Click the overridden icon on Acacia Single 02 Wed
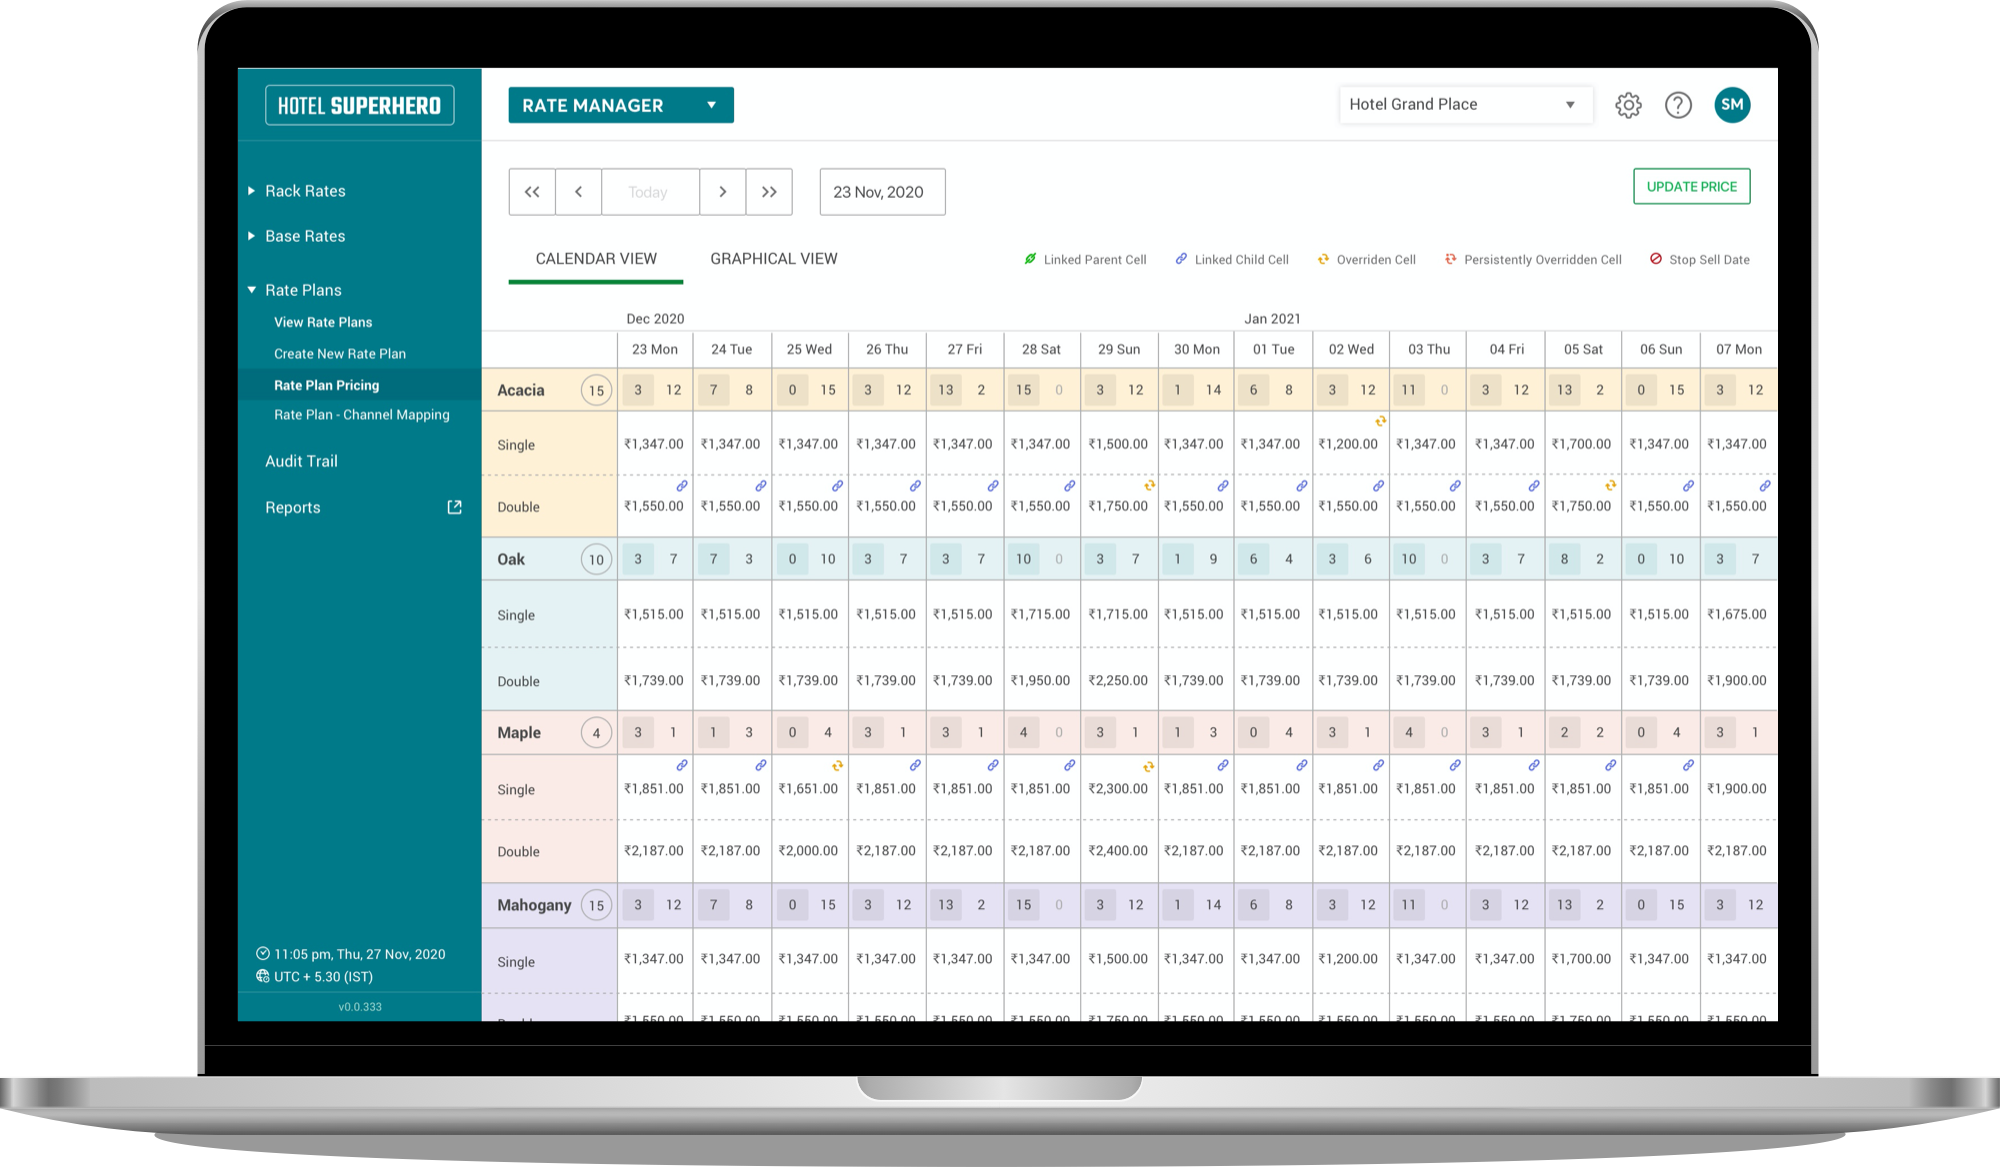This screenshot has width=2000, height=1167. 1380,421
